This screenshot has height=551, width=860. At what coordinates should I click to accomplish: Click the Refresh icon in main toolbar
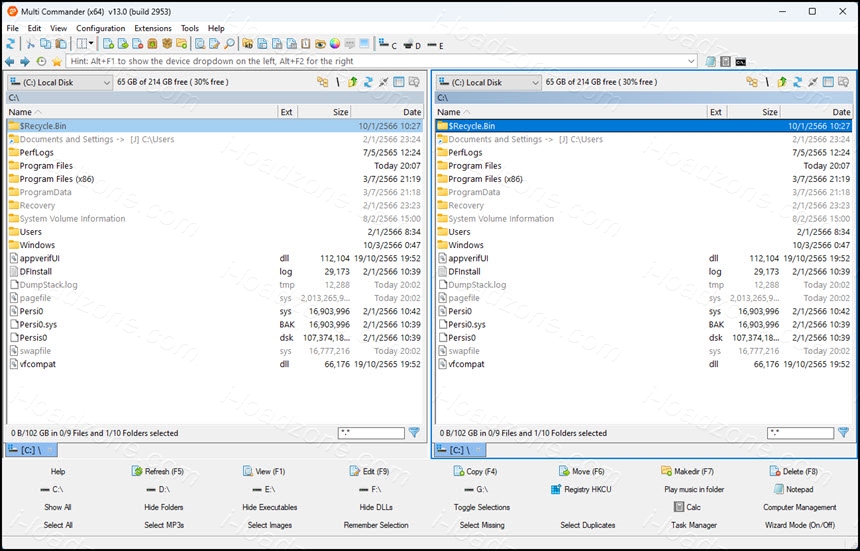pyautogui.click(x=11, y=44)
